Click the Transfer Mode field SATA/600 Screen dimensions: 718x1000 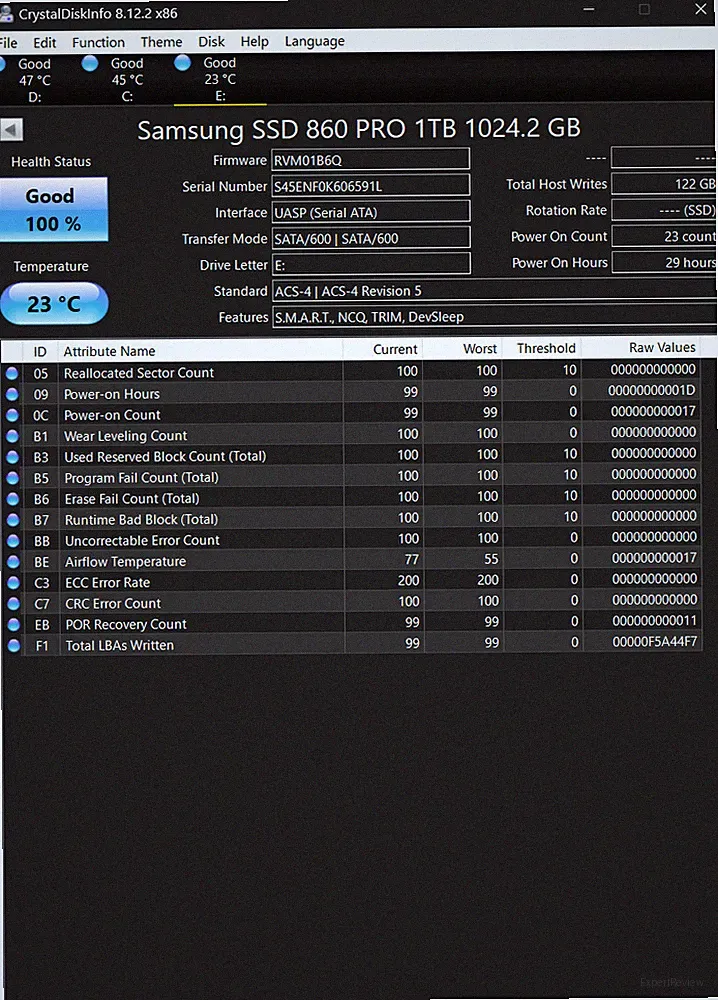(370, 238)
